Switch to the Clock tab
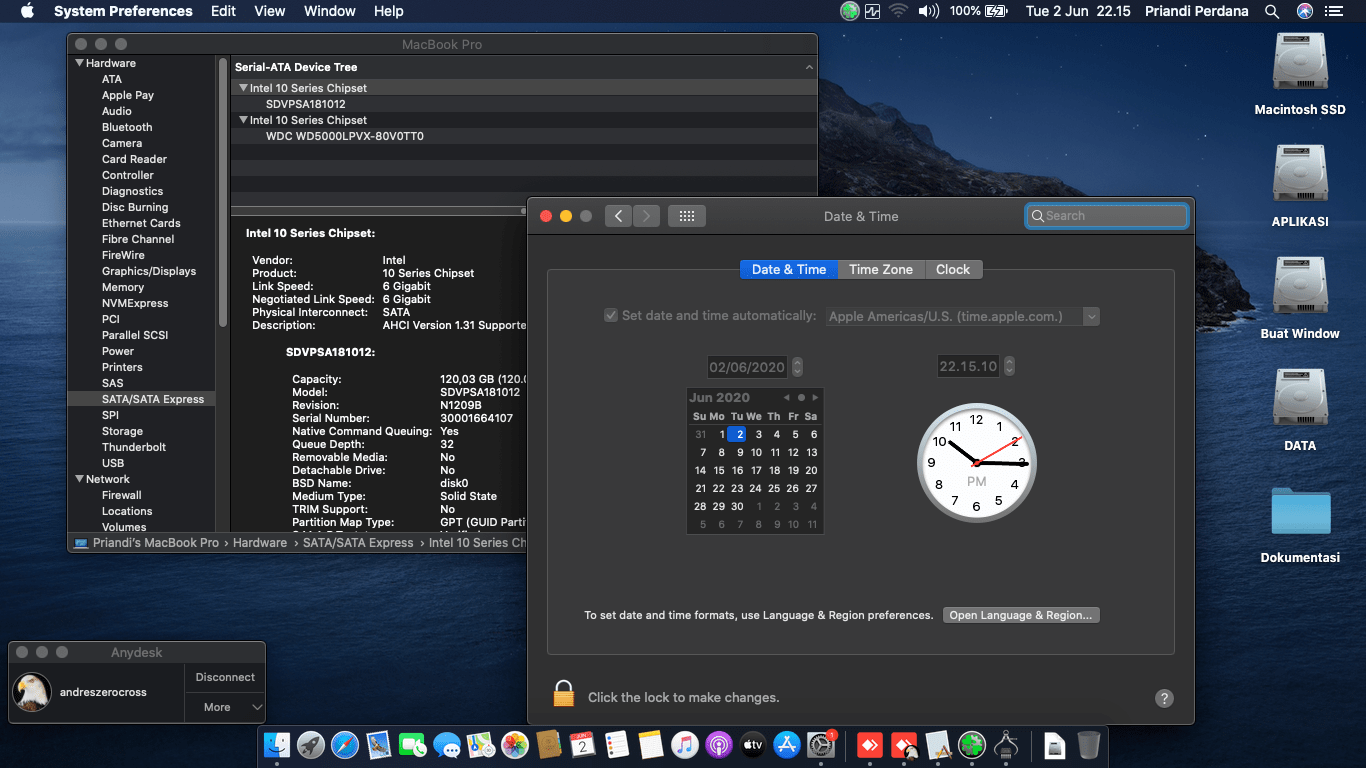Viewport: 1366px width, 768px height. 953,269
